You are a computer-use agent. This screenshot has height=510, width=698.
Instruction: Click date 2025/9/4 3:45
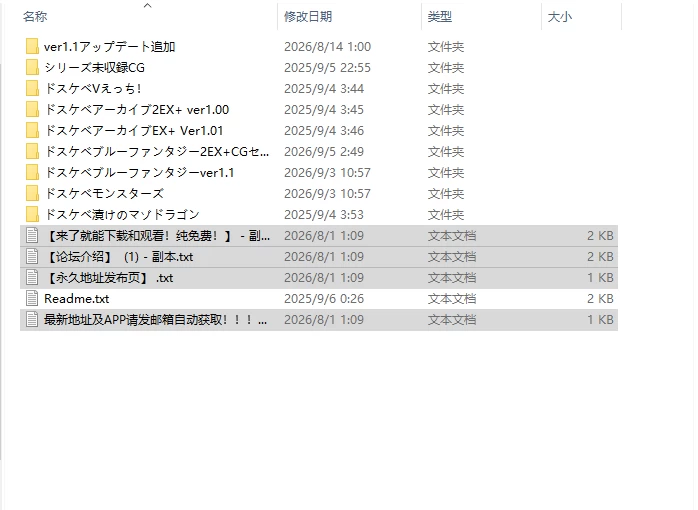pyautogui.click(x=324, y=109)
